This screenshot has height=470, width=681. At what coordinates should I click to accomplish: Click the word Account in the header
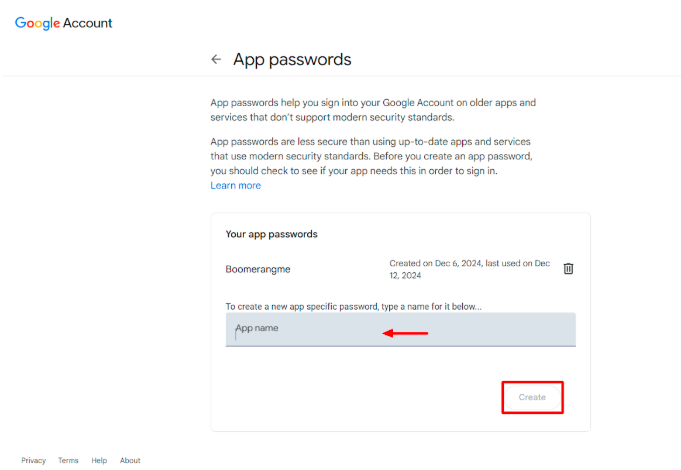[x=88, y=23]
